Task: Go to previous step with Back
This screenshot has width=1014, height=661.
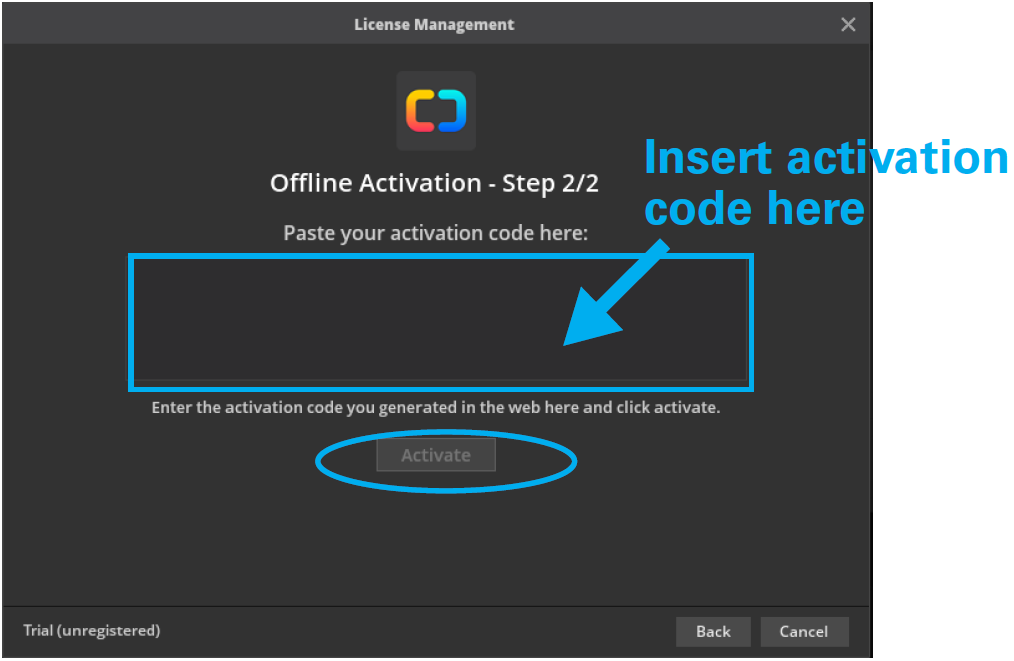Action: [713, 631]
